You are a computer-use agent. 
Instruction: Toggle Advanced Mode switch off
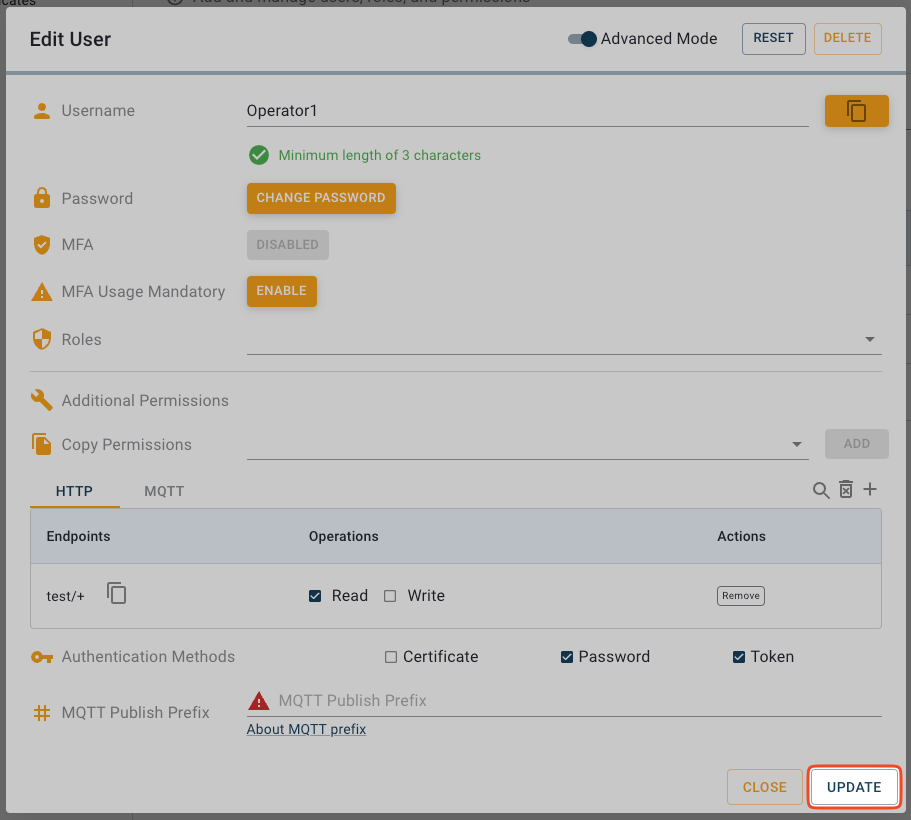(582, 39)
